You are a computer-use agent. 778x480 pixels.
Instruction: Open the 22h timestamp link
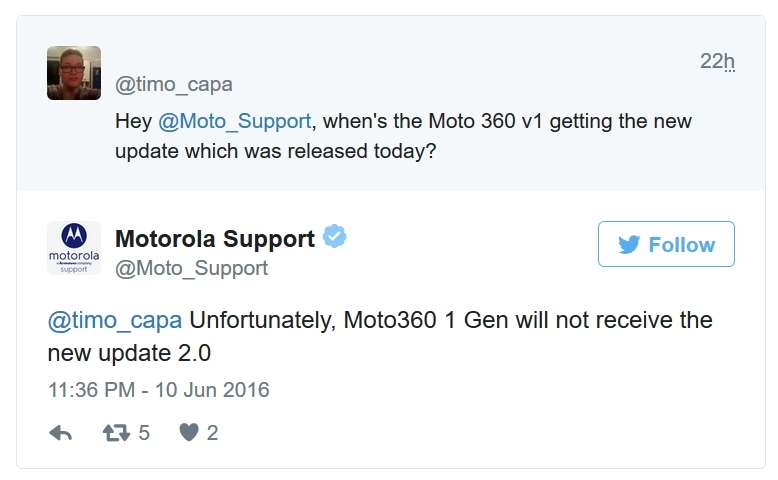coord(717,62)
